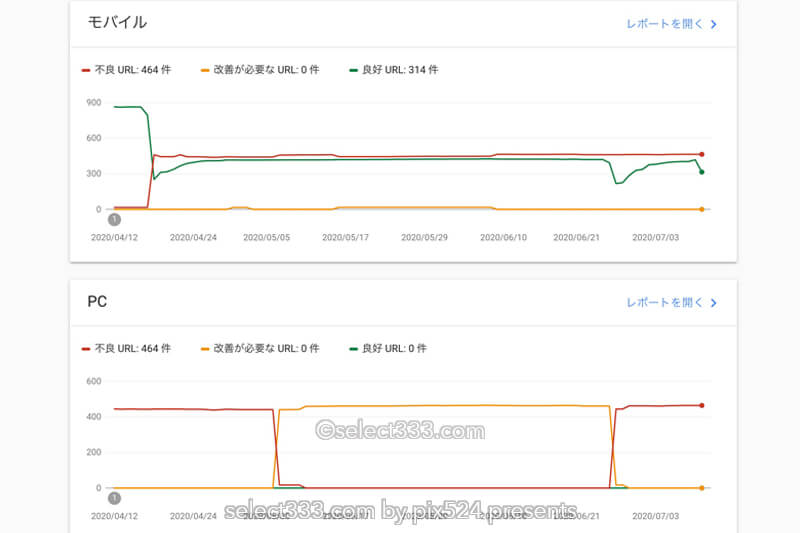Click 2020/05/05 date label in モバイル chart
Screen dimensions: 800x533
pos(266,237)
